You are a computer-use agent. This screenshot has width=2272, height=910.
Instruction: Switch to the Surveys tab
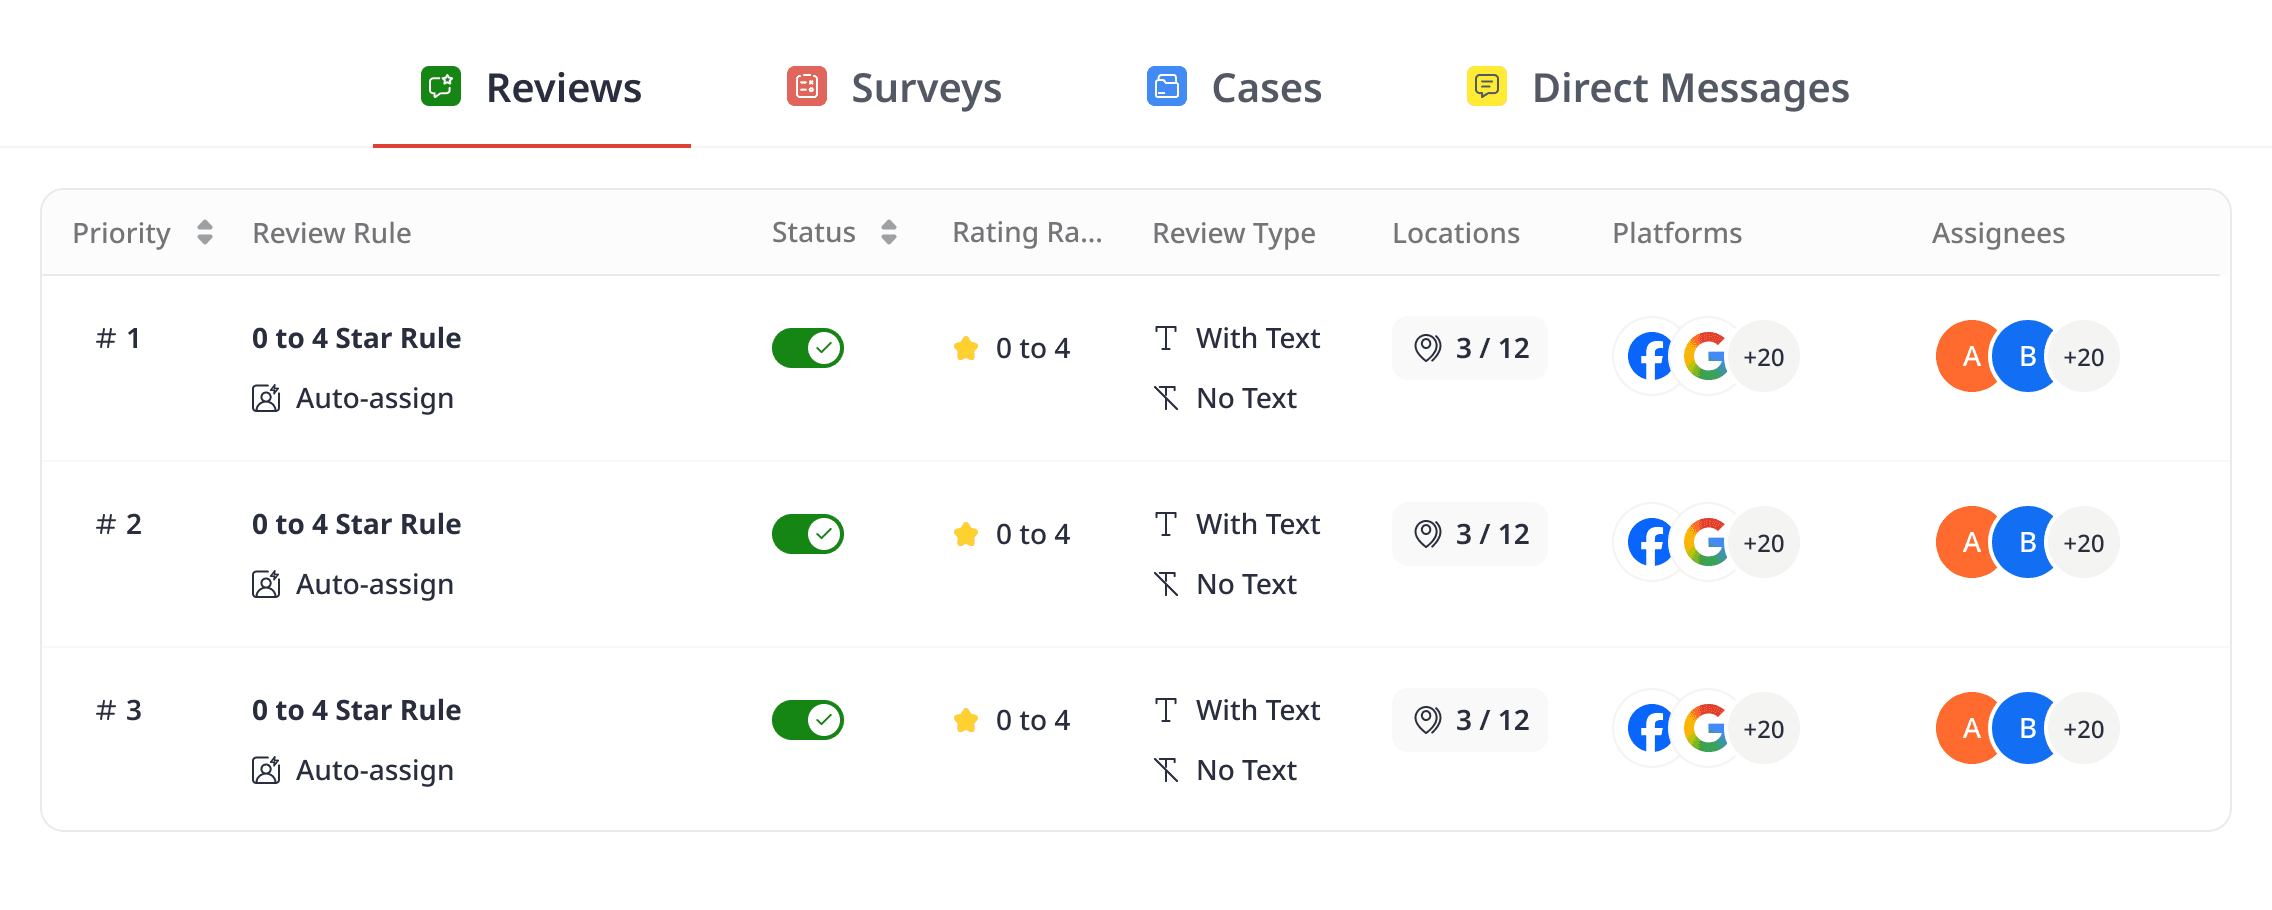[894, 88]
